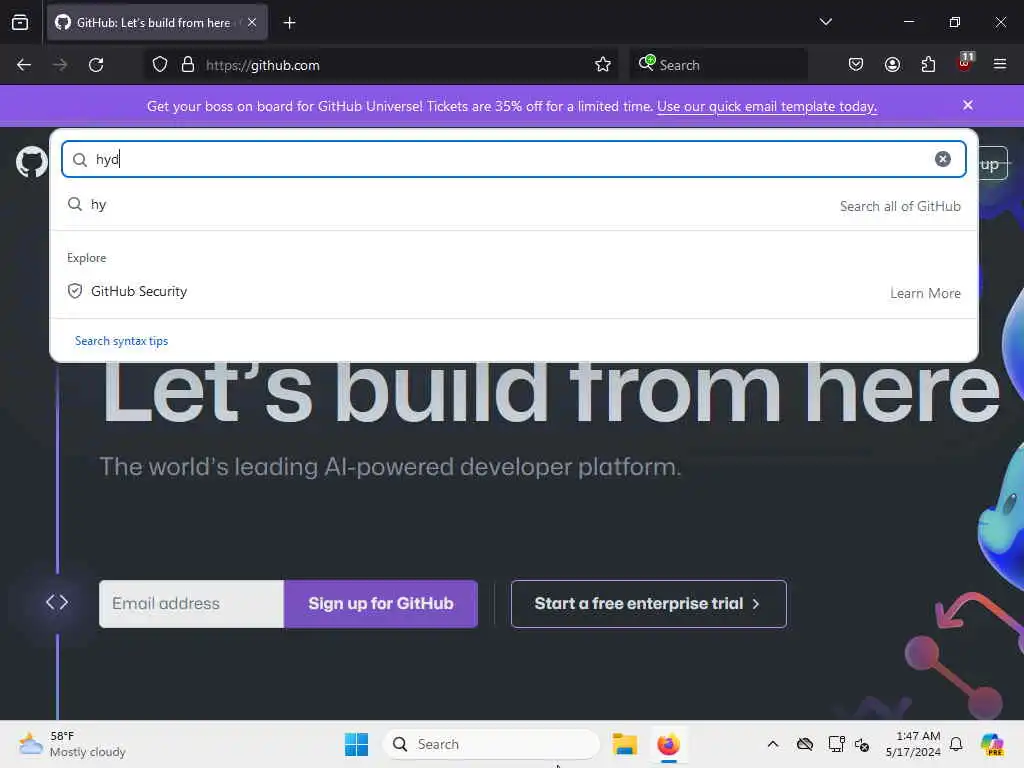Screen dimensions: 1024x768
Task: Open the clock showing 1:47 AM
Action: (x=912, y=744)
